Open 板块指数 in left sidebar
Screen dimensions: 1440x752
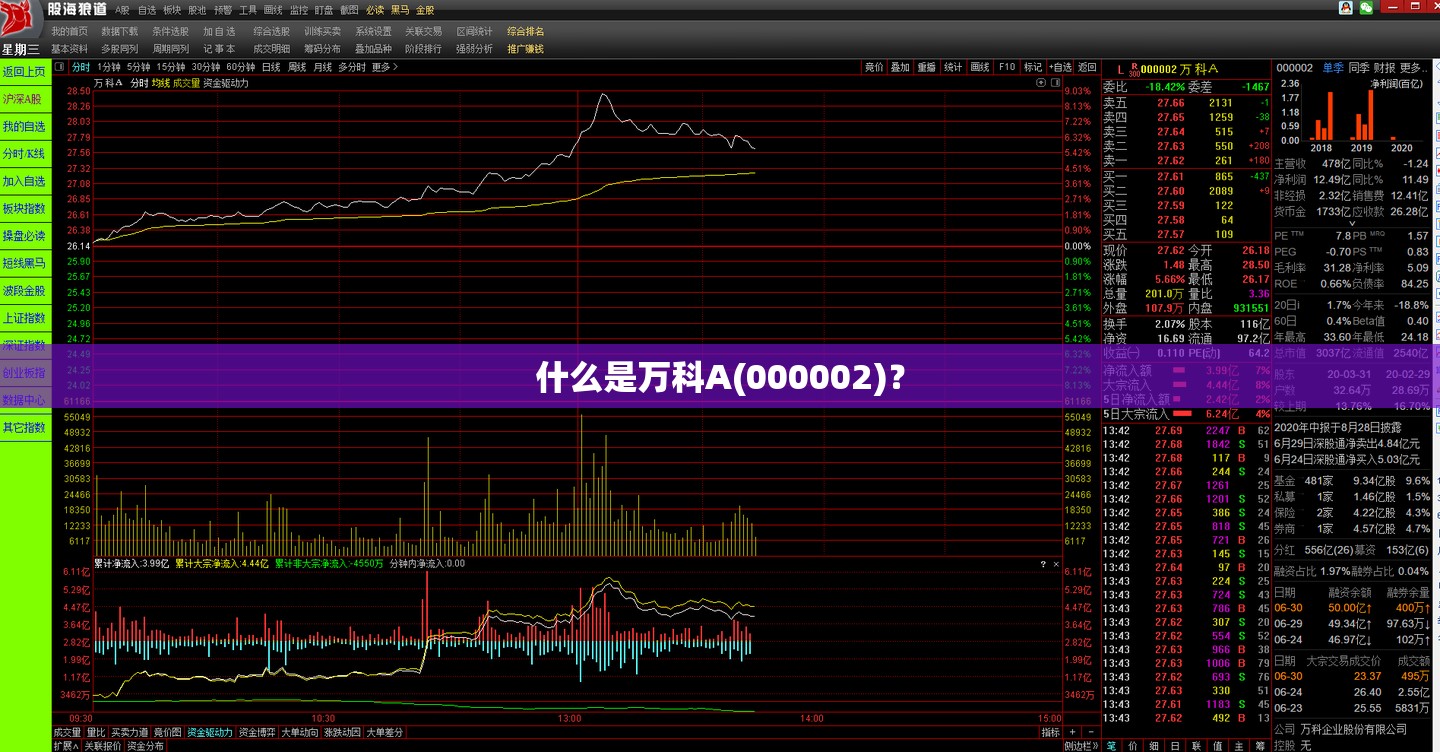coord(25,209)
